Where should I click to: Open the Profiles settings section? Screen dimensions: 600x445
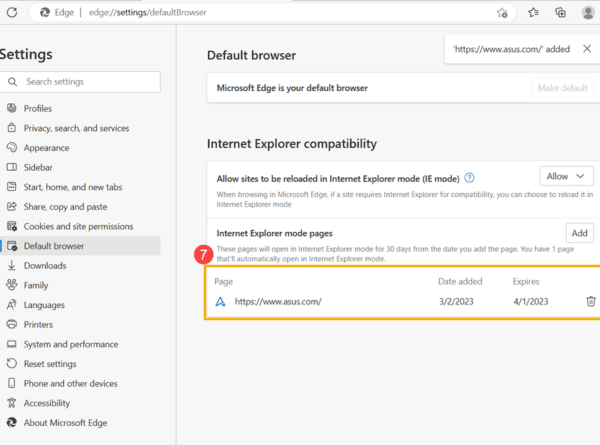[x=38, y=108]
